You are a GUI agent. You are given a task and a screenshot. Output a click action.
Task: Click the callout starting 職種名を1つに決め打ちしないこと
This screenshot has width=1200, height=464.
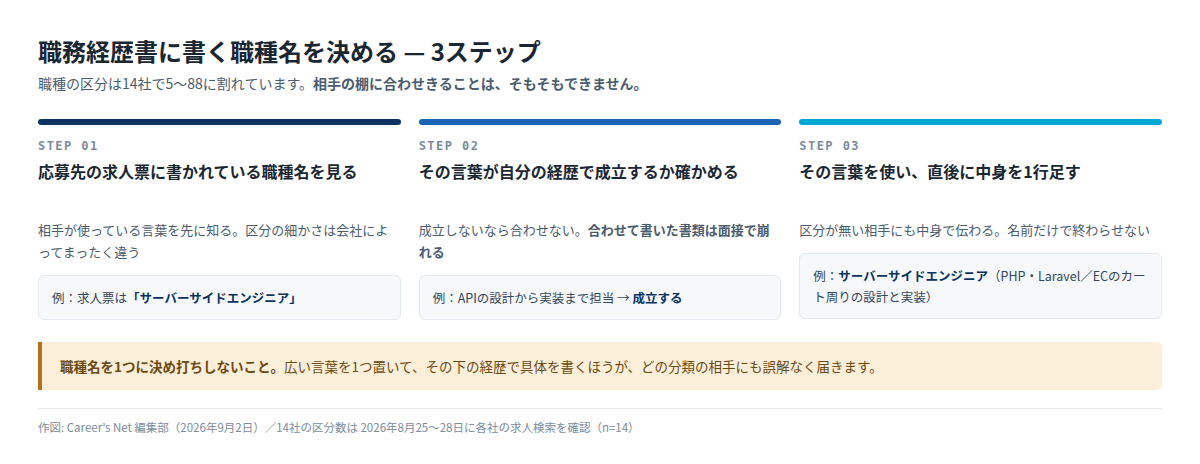[x=600, y=366]
